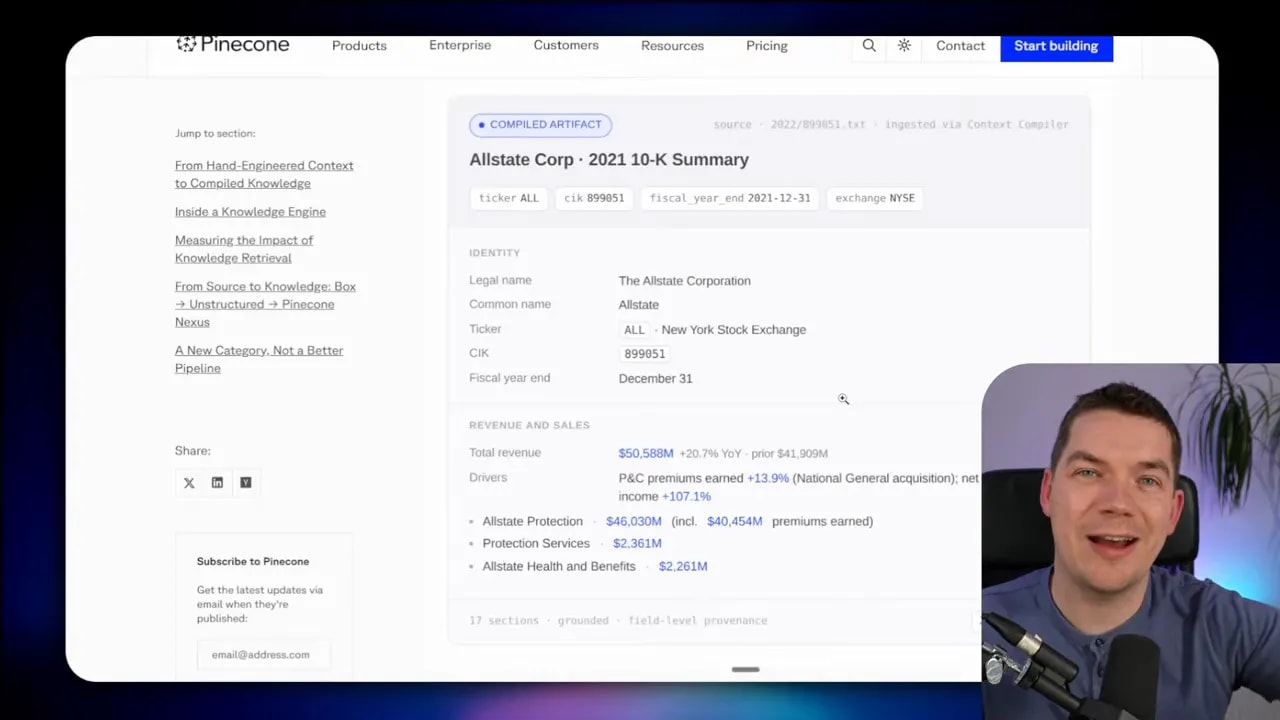Select the fiscal_year_end 2021-12-31 tag
The width and height of the screenshot is (1280, 720).
pos(730,198)
